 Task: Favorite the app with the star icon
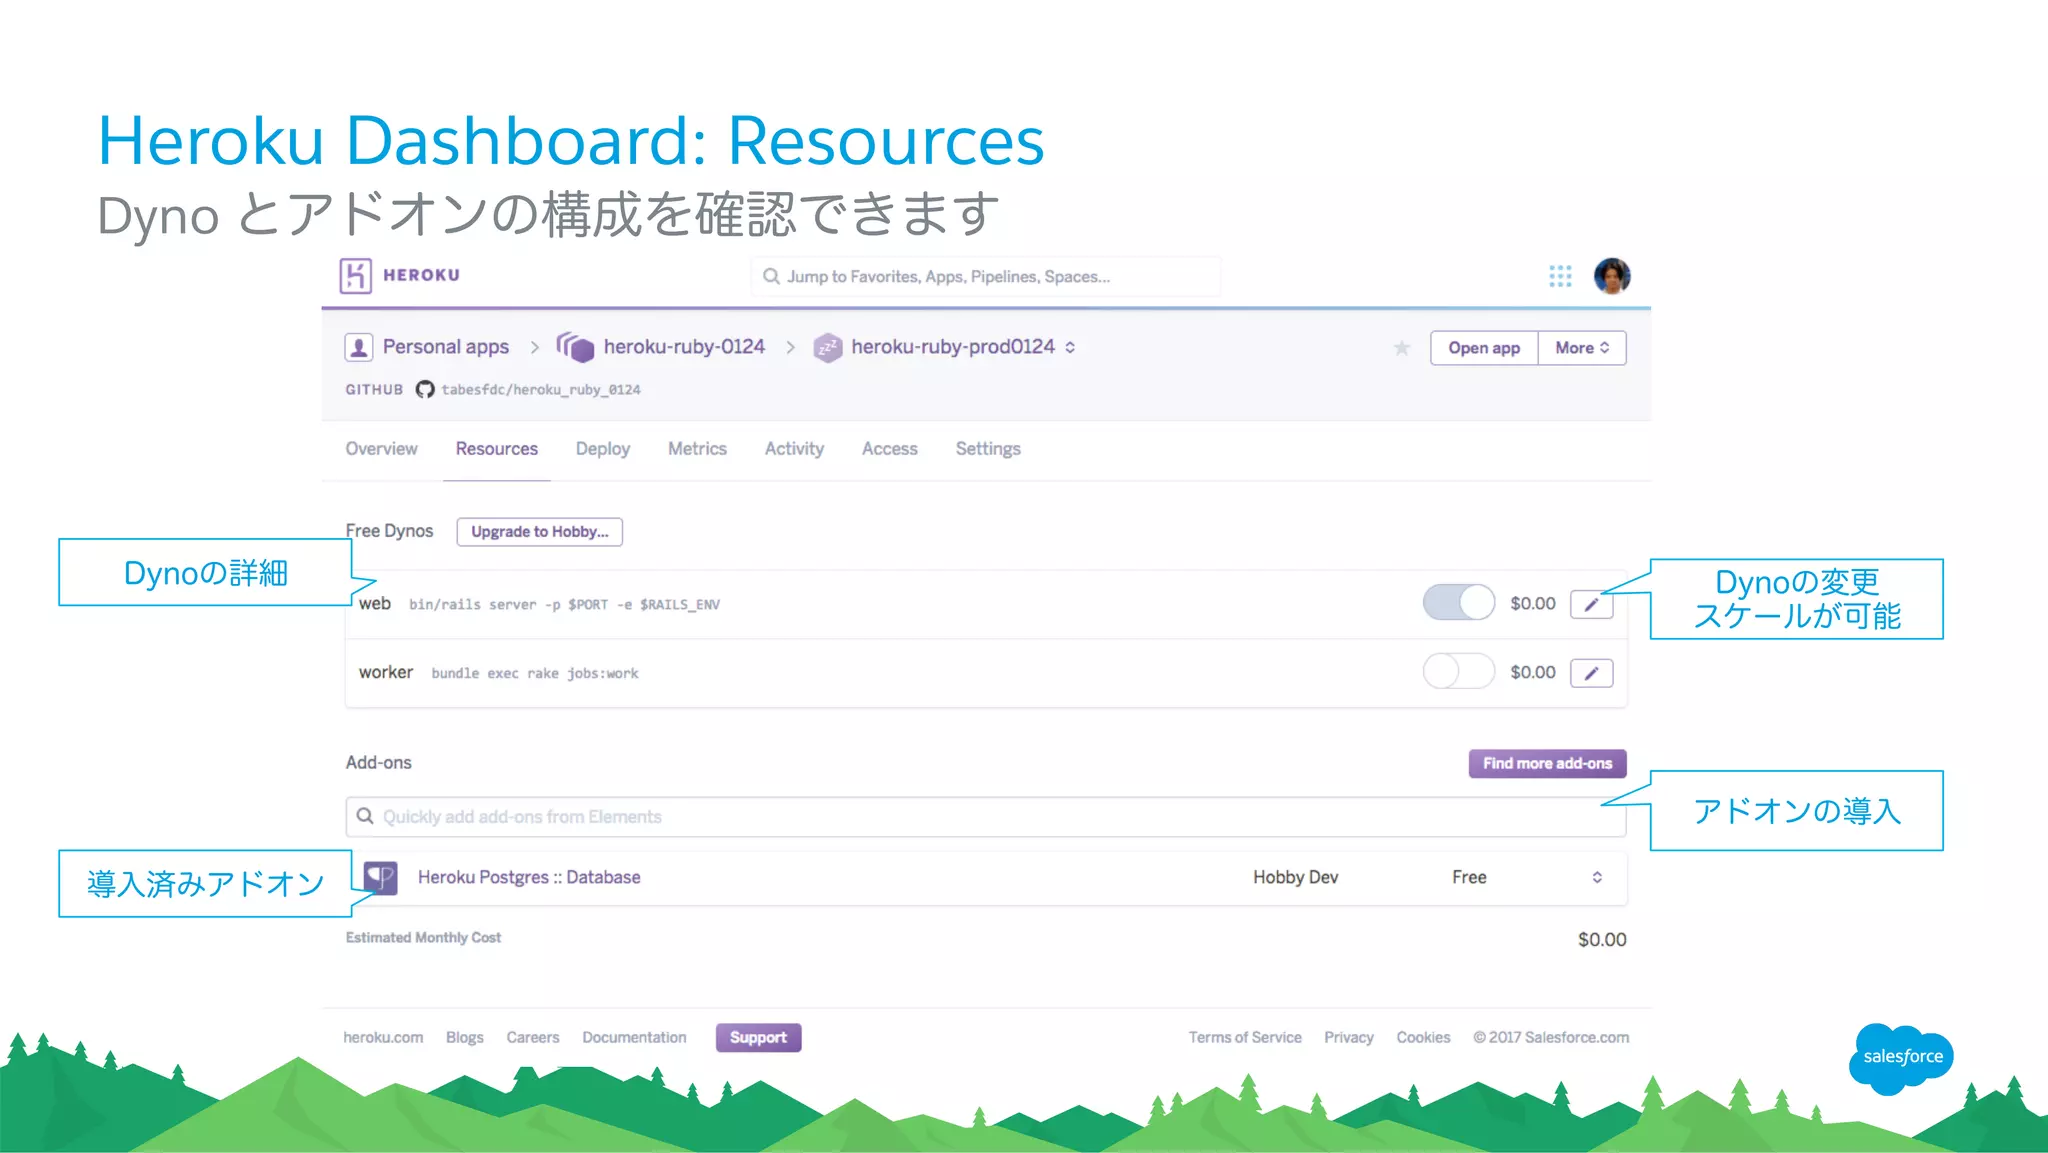[x=1401, y=348]
